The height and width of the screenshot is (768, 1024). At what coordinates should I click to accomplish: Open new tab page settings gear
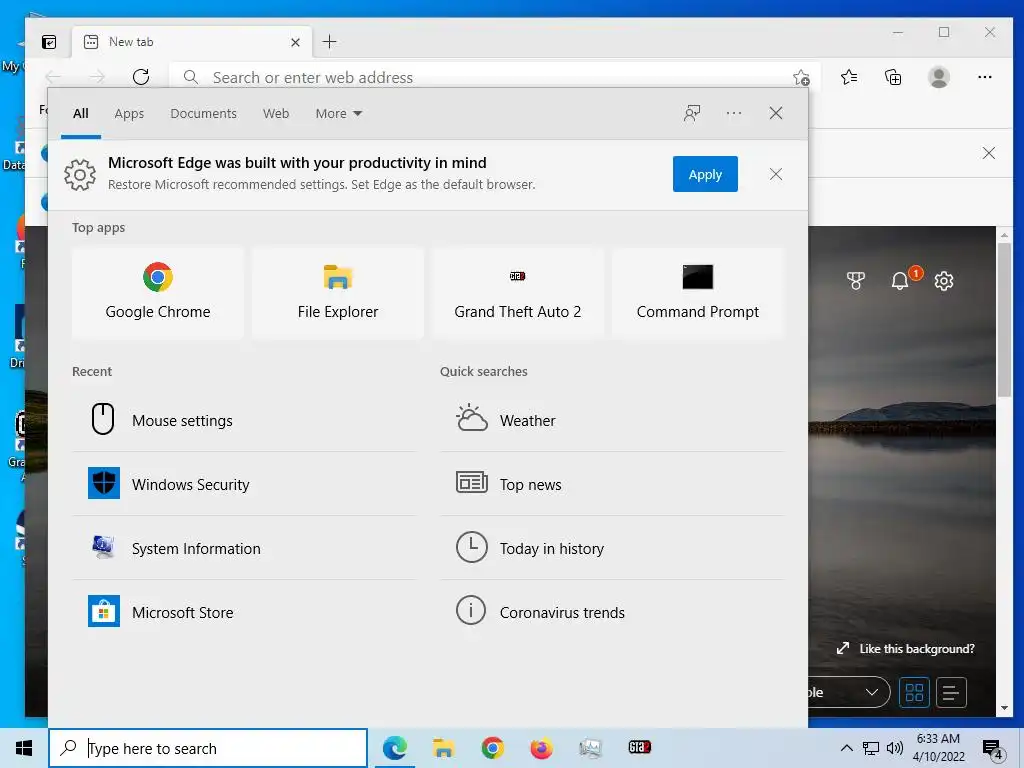click(x=944, y=281)
